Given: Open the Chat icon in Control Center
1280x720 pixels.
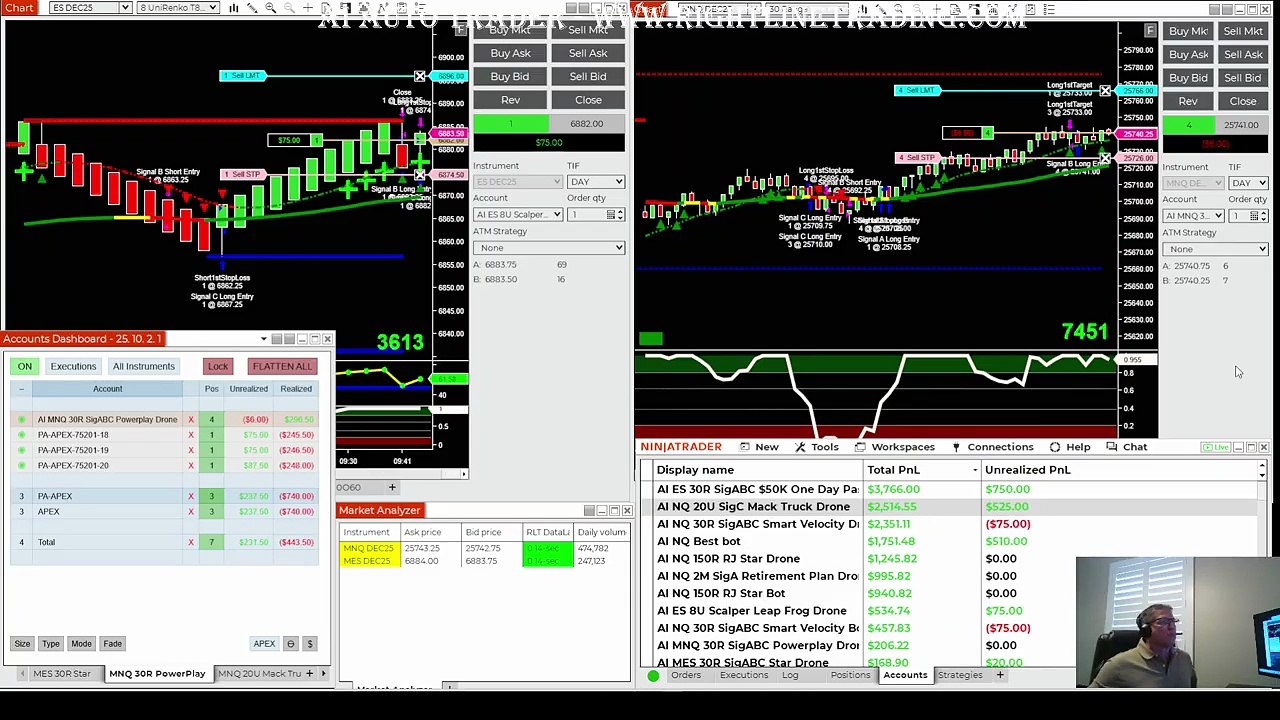Looking at the screenshot, I should (1112, 447).
